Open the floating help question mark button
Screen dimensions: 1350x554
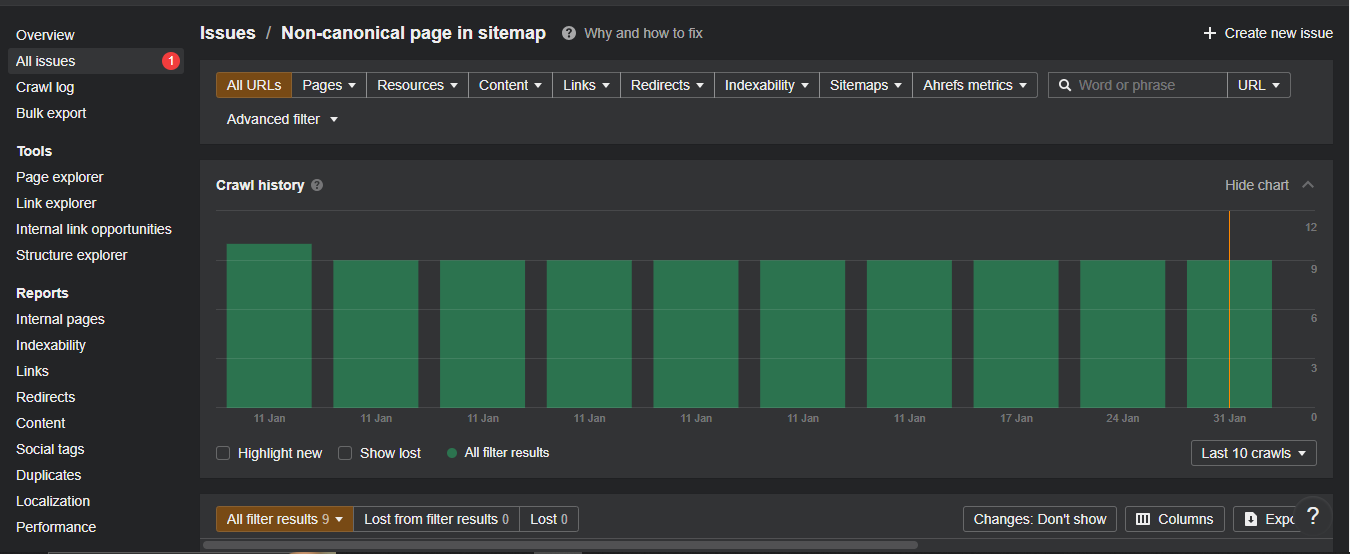click(x=1313, y=516)
